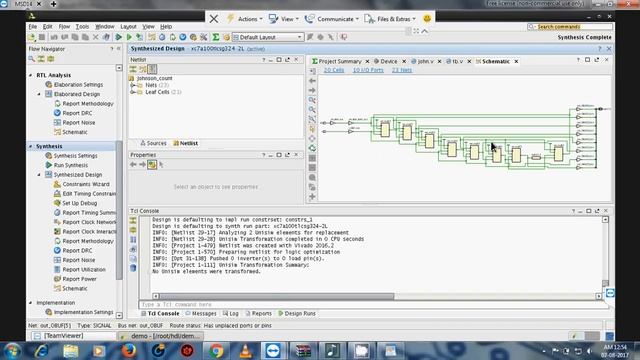Collapse the RTL Analysis section
The height and width of the screenshot is (360, 640).
click(31, 76)
